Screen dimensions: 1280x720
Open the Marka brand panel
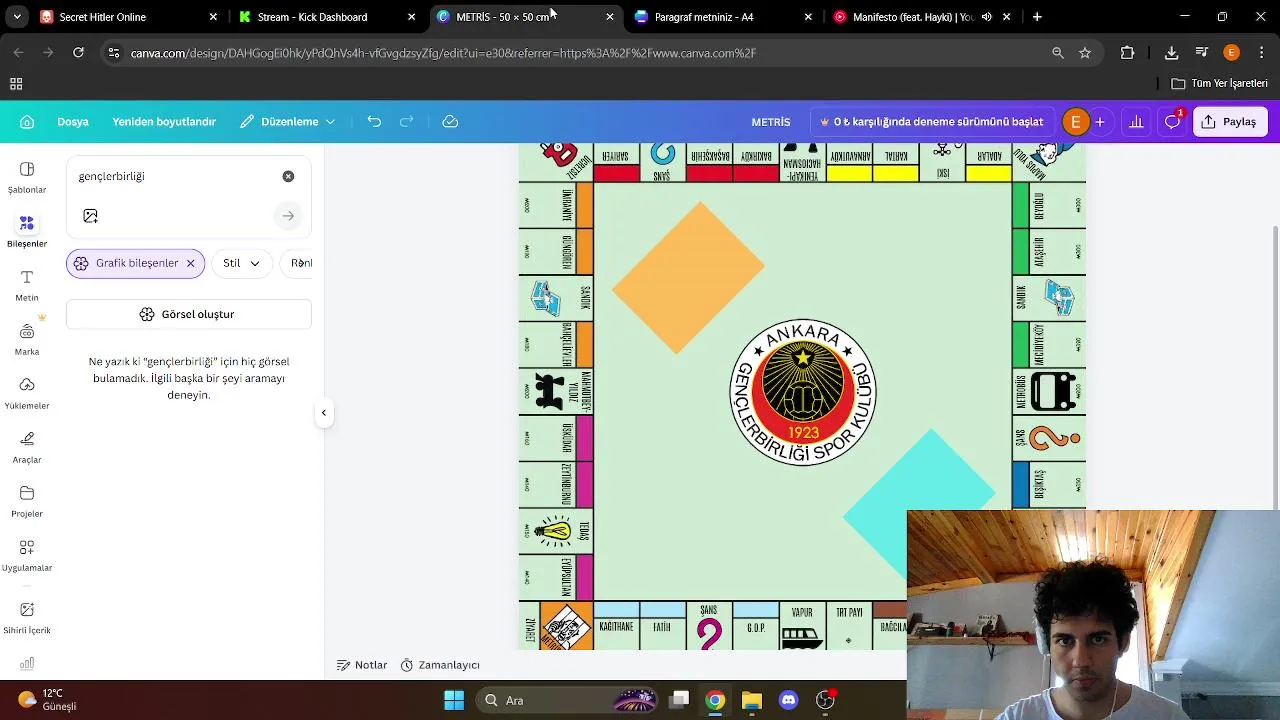[27, 339]
